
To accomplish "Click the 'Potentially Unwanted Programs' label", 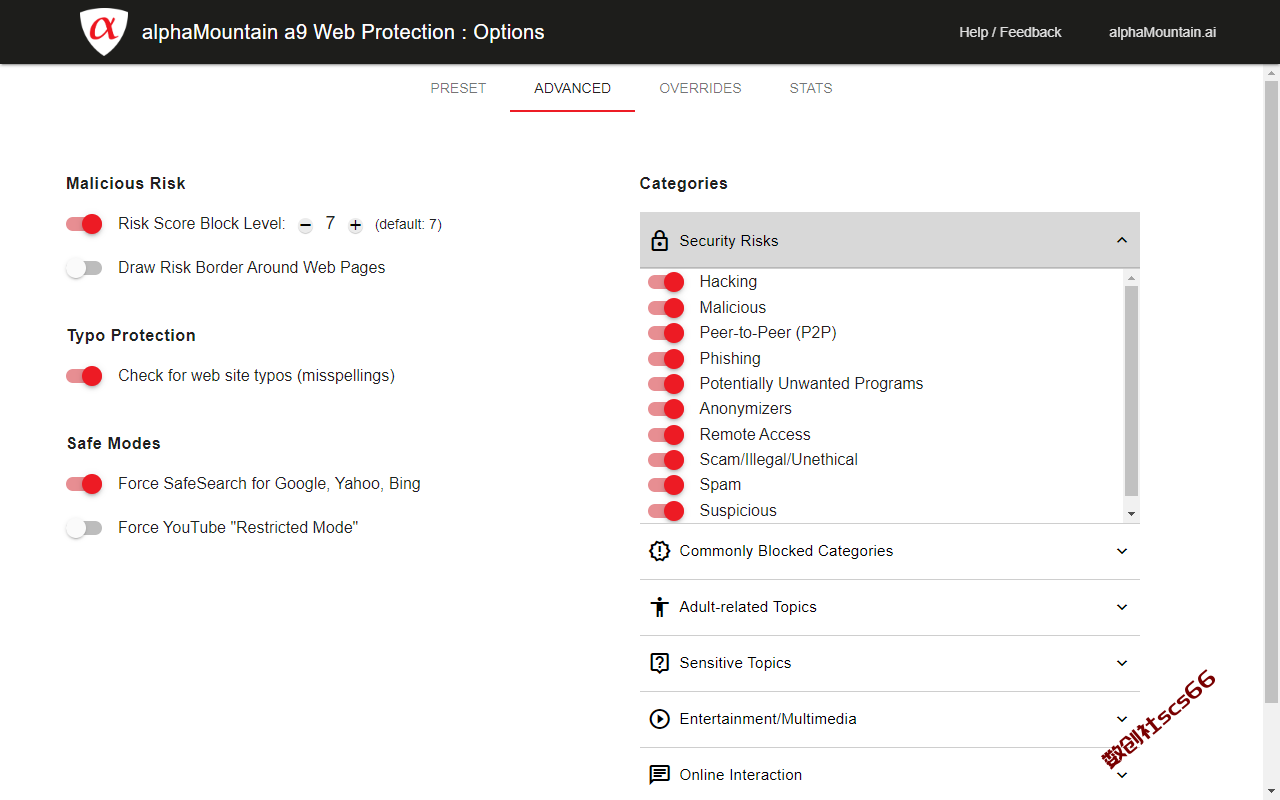I will click(x=811, y=383).
